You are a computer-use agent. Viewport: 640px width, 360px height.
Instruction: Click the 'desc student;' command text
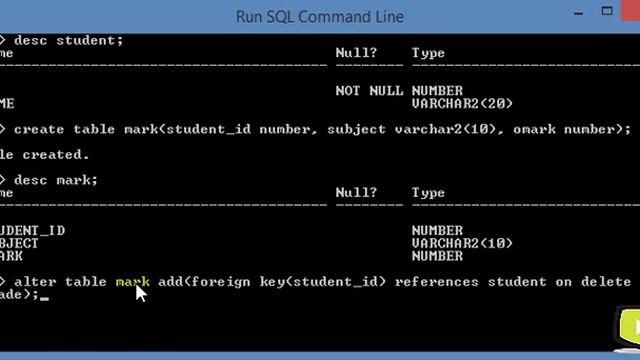click(x=69, y=40)
